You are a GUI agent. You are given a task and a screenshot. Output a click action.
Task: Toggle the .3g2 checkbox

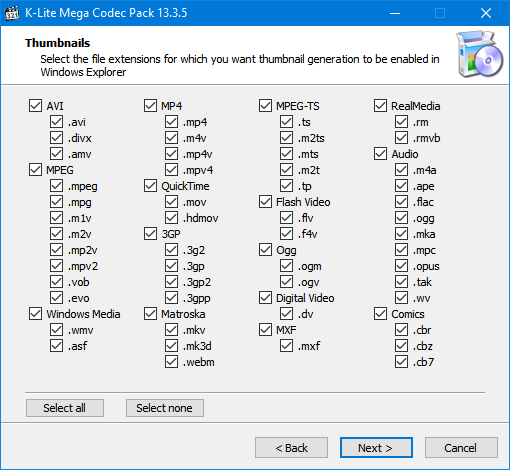[171, 250]
